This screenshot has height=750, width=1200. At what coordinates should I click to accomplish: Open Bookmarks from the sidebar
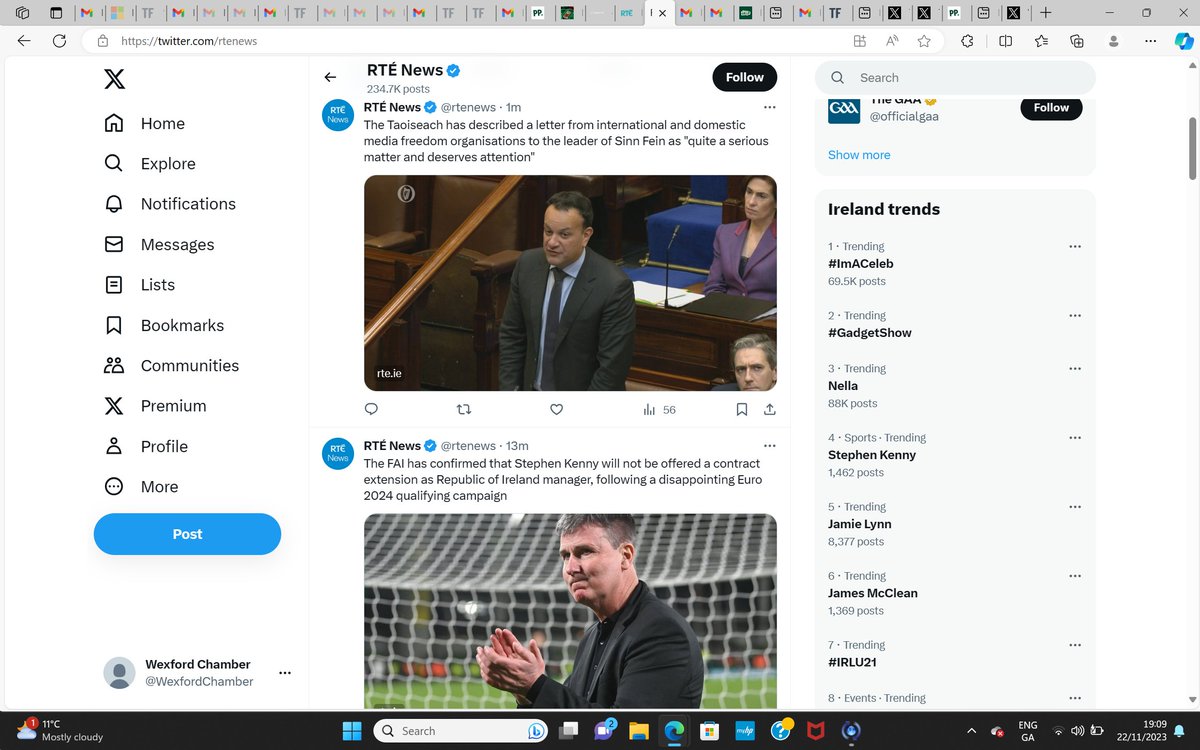click(164, 325)
